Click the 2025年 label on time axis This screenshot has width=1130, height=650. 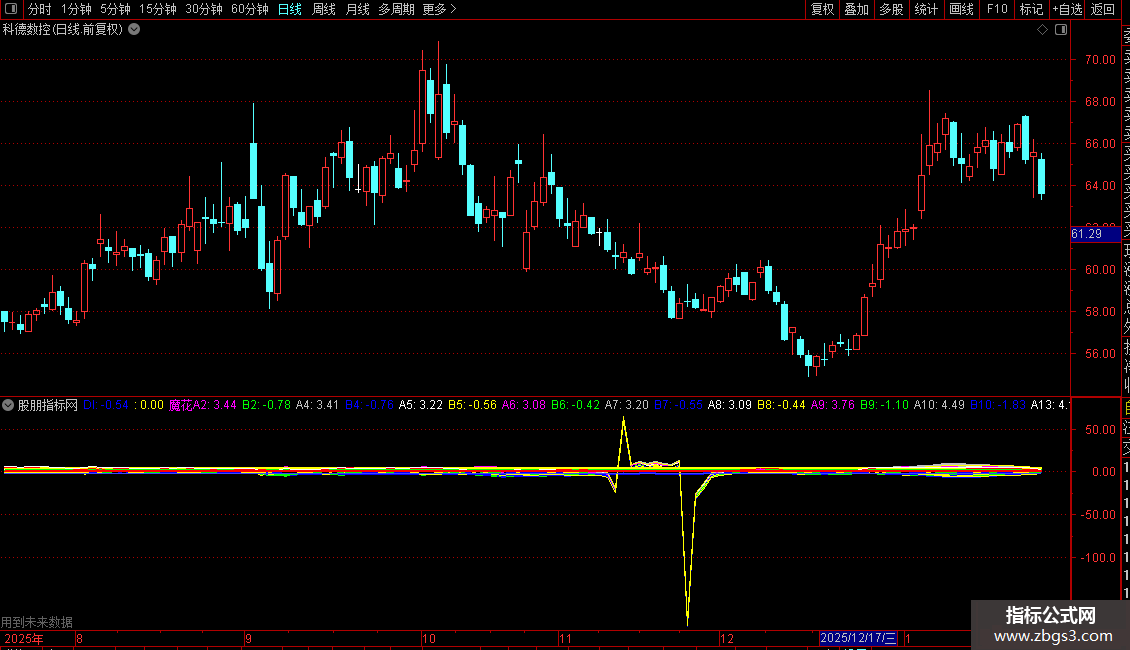click(24, 638)
